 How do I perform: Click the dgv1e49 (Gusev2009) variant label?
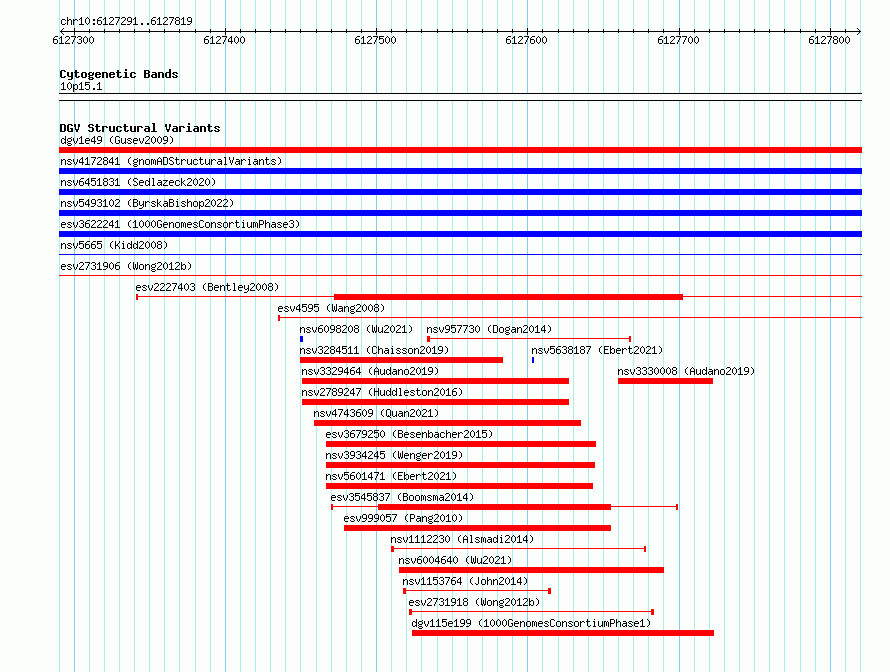click(117, 140)
